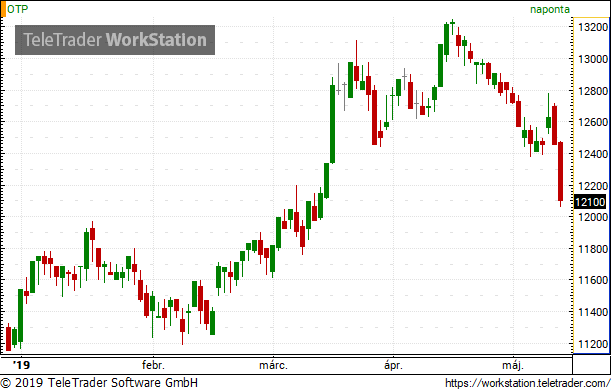
Task: Click the 'naponta' interval label
Action: (x=550, y=9)
